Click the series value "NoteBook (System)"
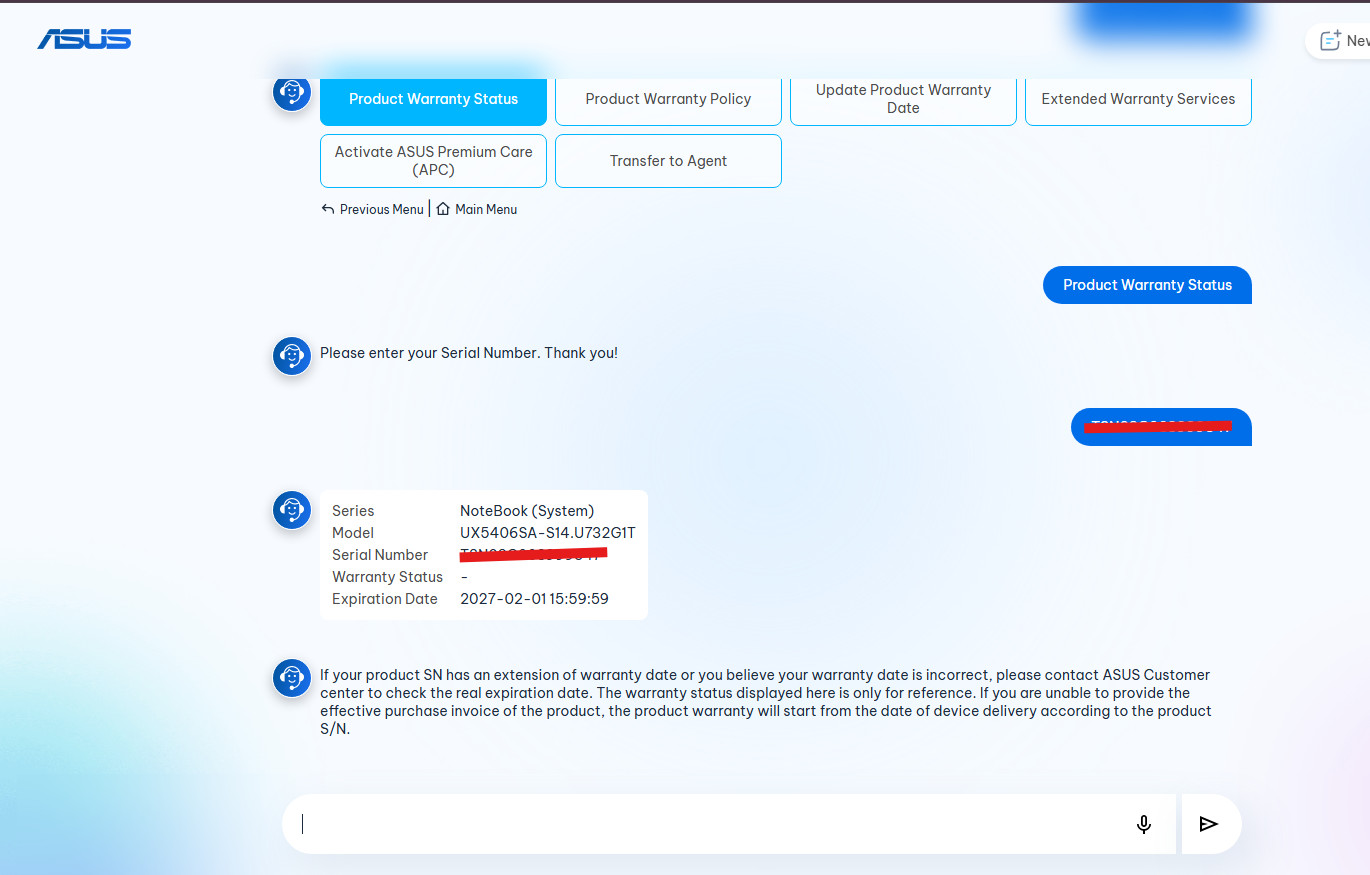Screen dimensions: 1370x875 click(527, 511)
